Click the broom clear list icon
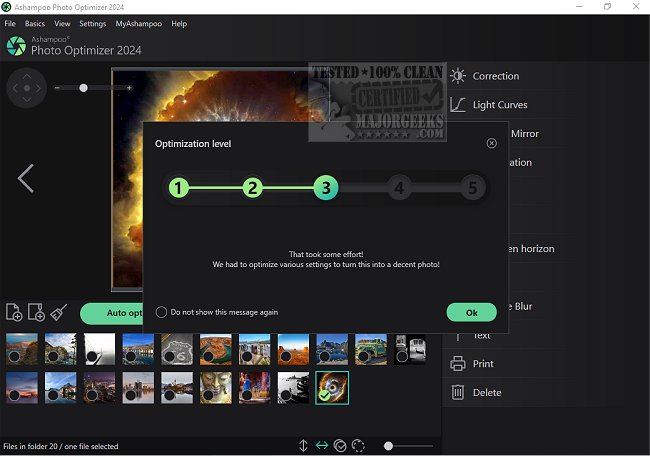This screenshot has width=650, height=456. pyautogui.click(x=58, y=312)
